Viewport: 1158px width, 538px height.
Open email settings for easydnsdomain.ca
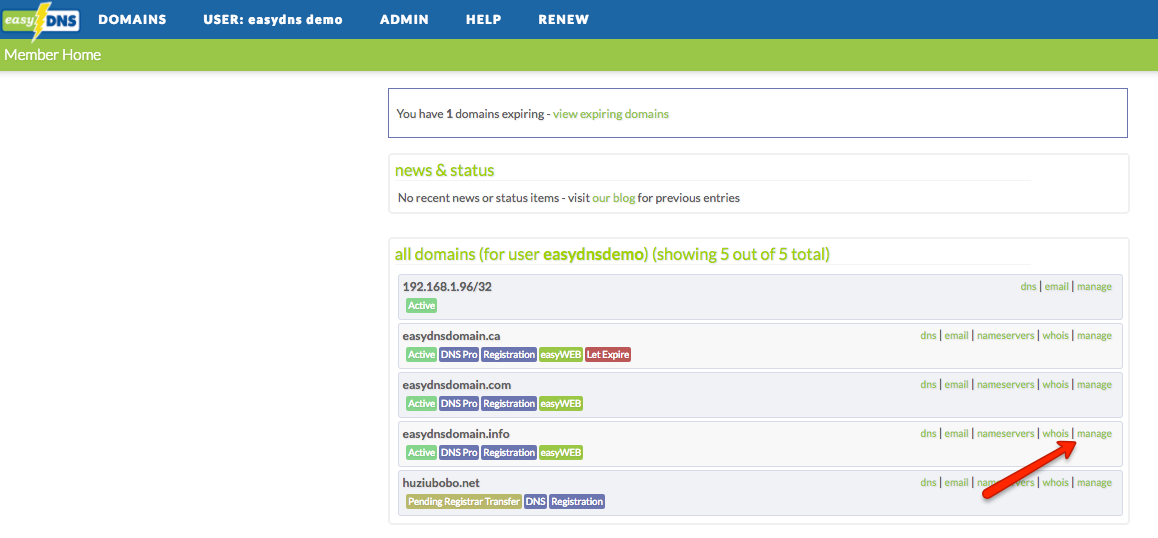pos(956,336)
